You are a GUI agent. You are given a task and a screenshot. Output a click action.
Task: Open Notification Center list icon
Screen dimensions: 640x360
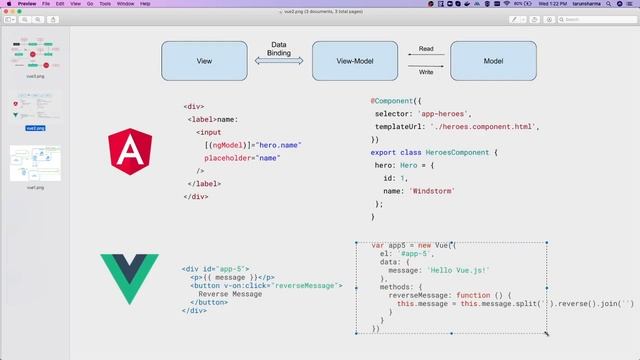(x=630, y=4)
